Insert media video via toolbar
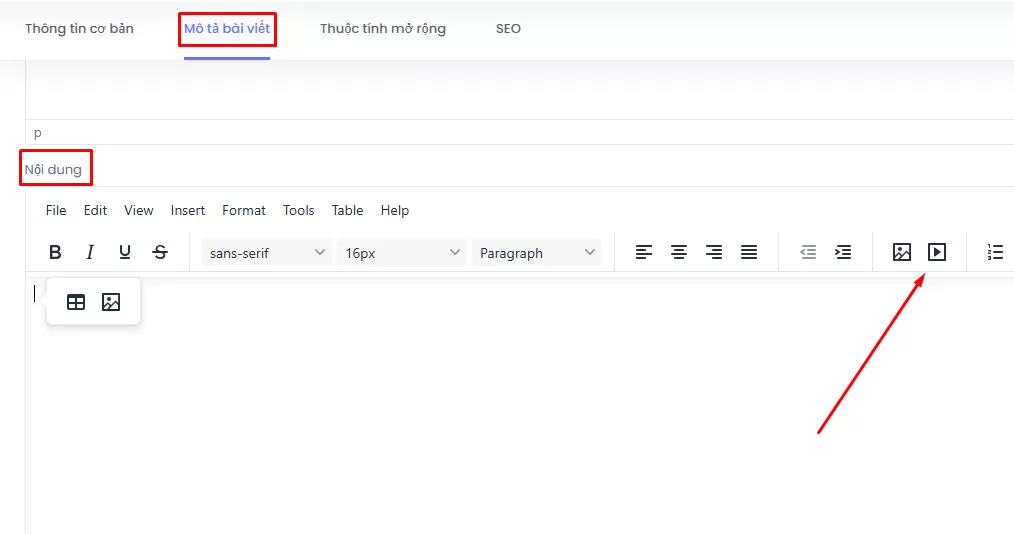This screenshot has height=534, width=1014. point(937,253)
